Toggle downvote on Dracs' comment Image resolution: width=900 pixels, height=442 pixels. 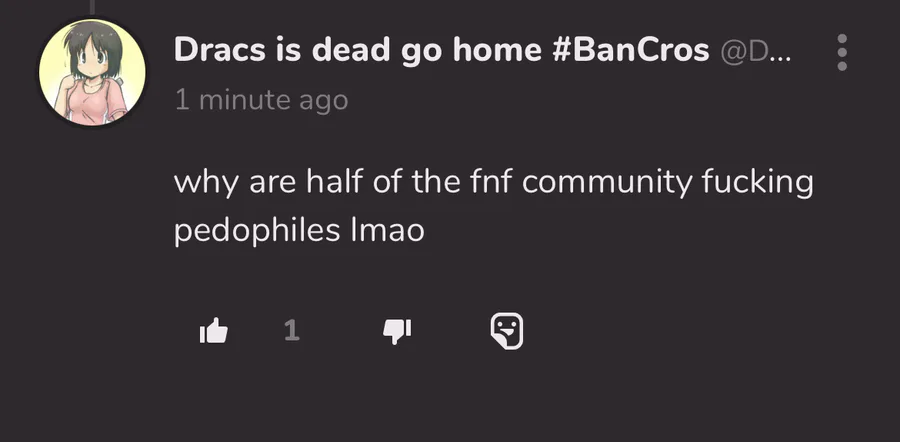pyautogui.click(x=397, y=331)
